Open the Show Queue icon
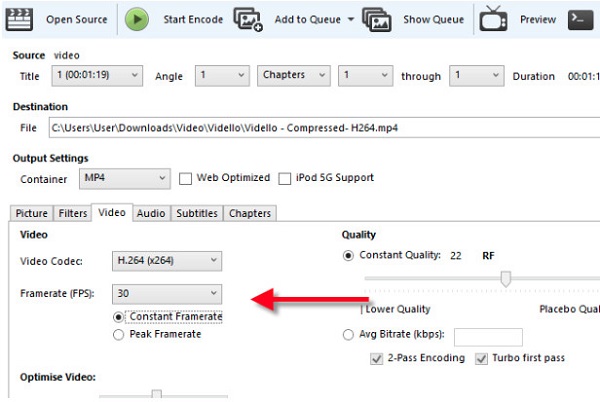The image size is (600, 402). click(x=377, y=19)
